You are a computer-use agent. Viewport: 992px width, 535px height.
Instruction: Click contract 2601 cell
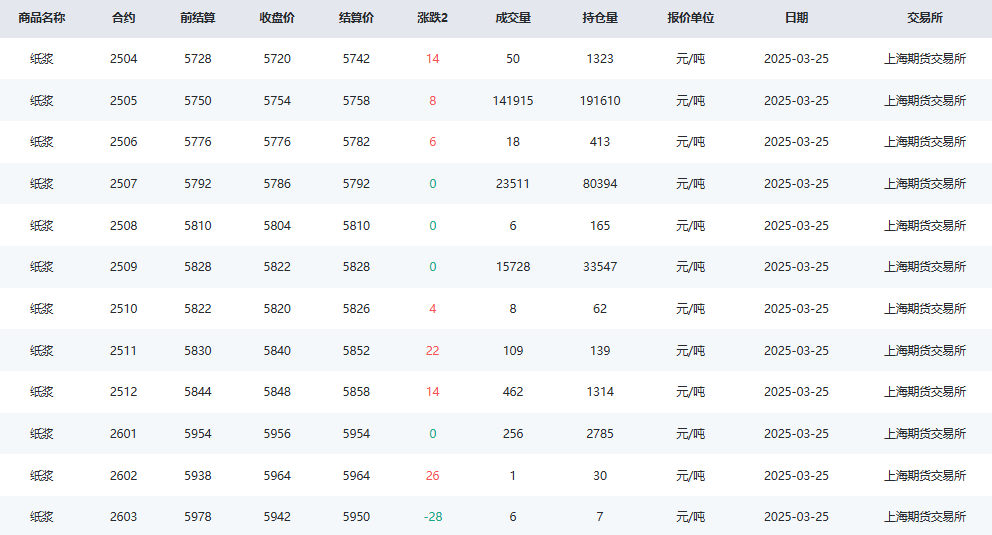pos(123,434)
